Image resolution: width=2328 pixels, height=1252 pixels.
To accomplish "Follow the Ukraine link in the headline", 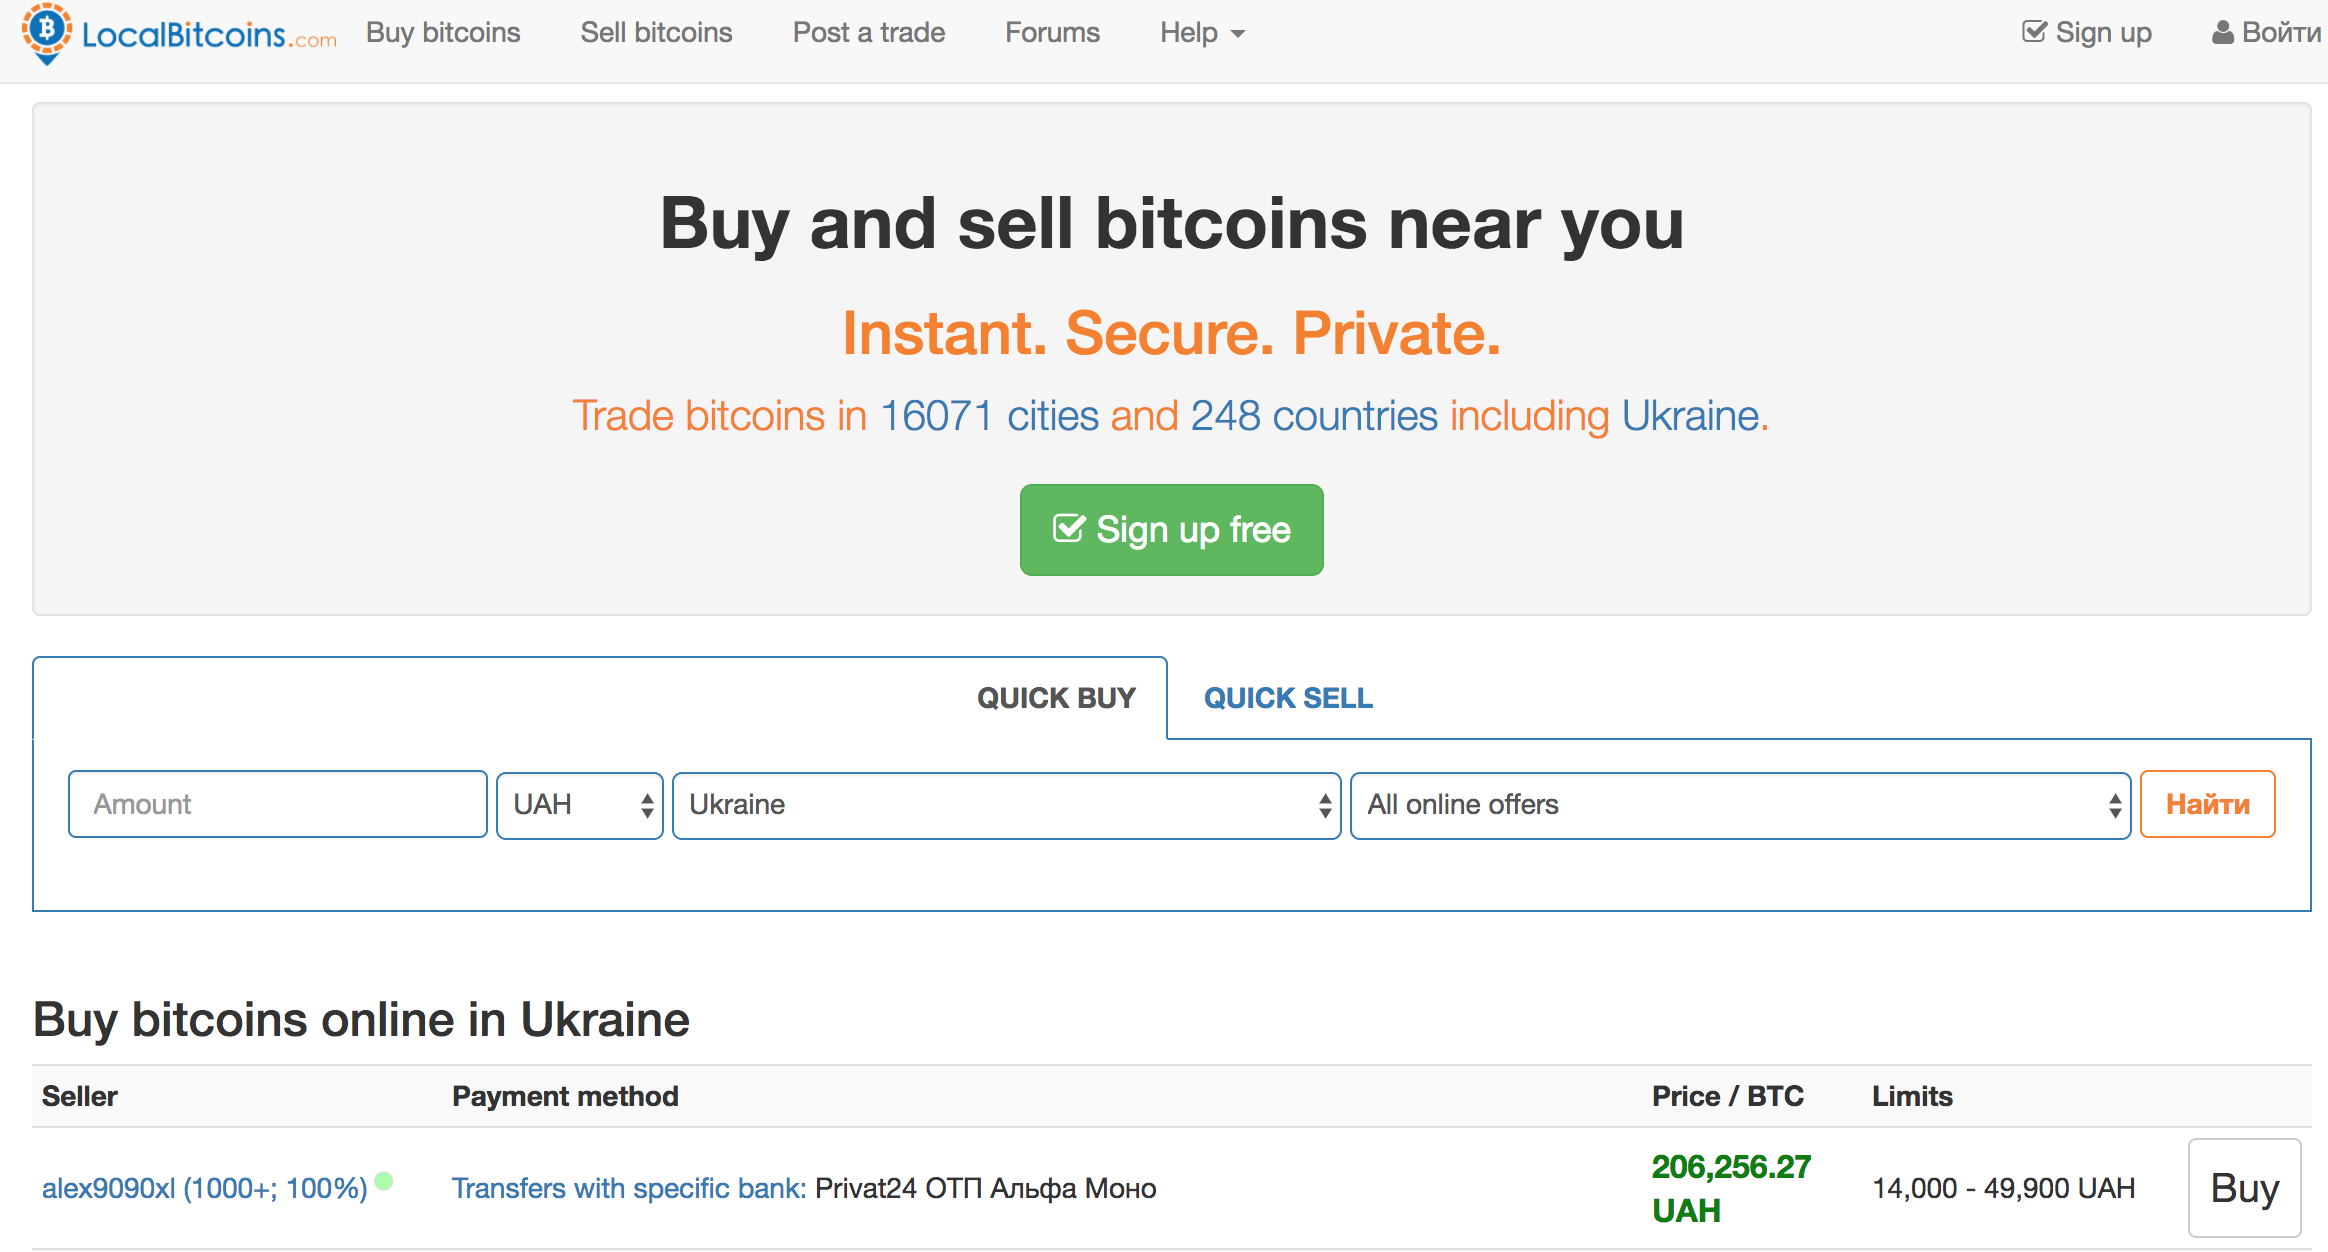I will pyautogui.click(x=1690, y=416).
